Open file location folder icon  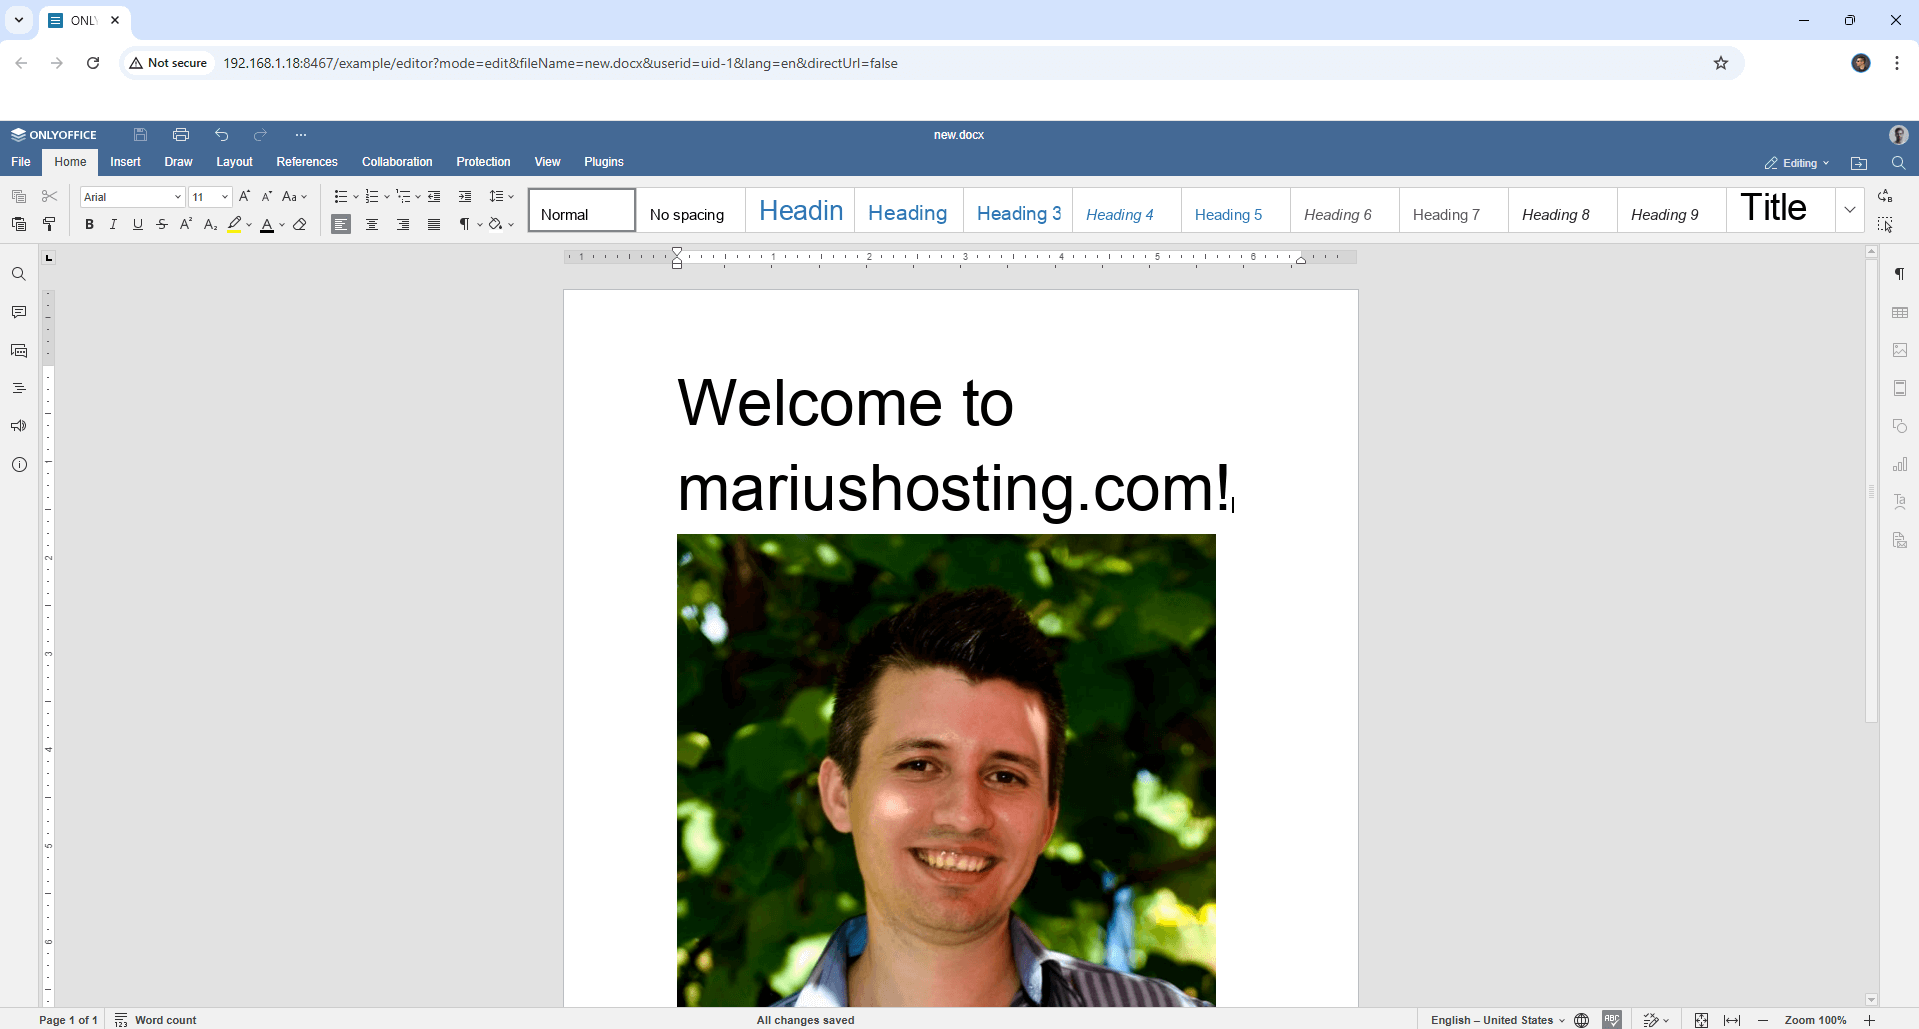(x=1859, y=163)
